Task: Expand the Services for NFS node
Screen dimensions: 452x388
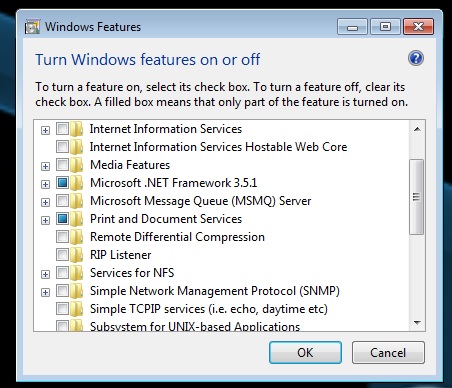Action: pos(45,274)
